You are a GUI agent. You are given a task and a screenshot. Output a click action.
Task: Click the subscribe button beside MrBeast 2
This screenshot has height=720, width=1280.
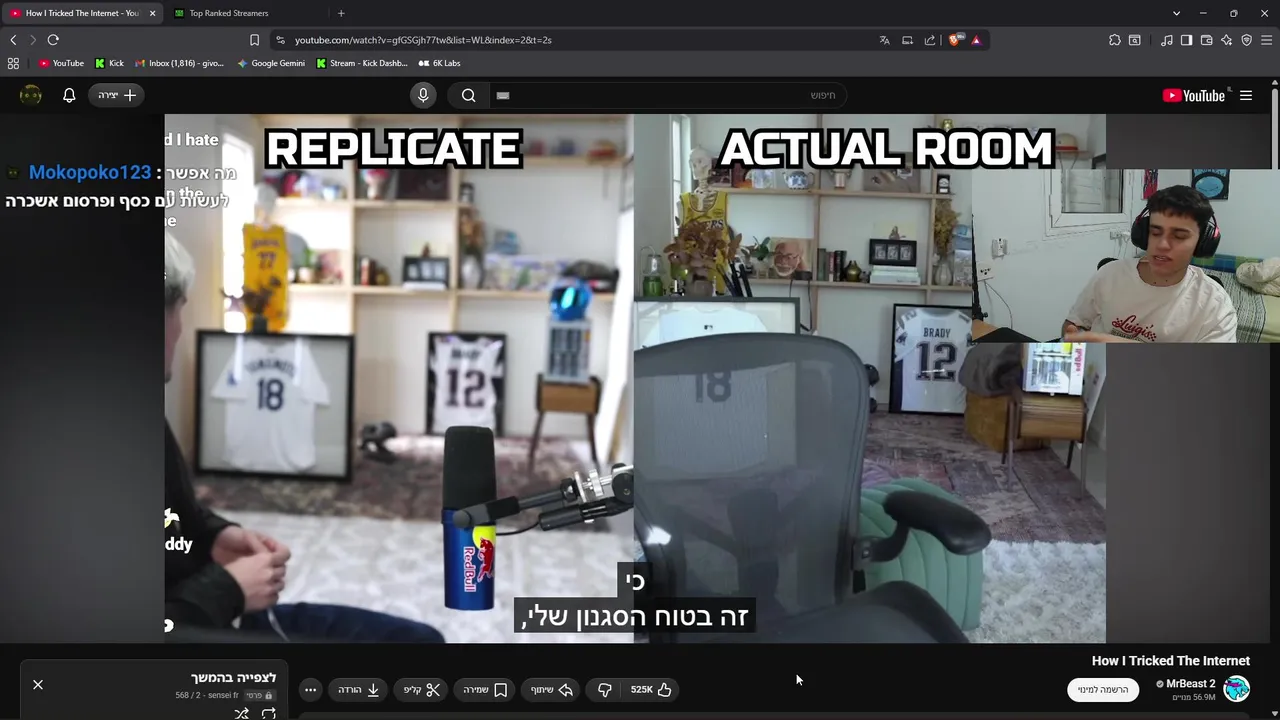tap(1103, 689)
